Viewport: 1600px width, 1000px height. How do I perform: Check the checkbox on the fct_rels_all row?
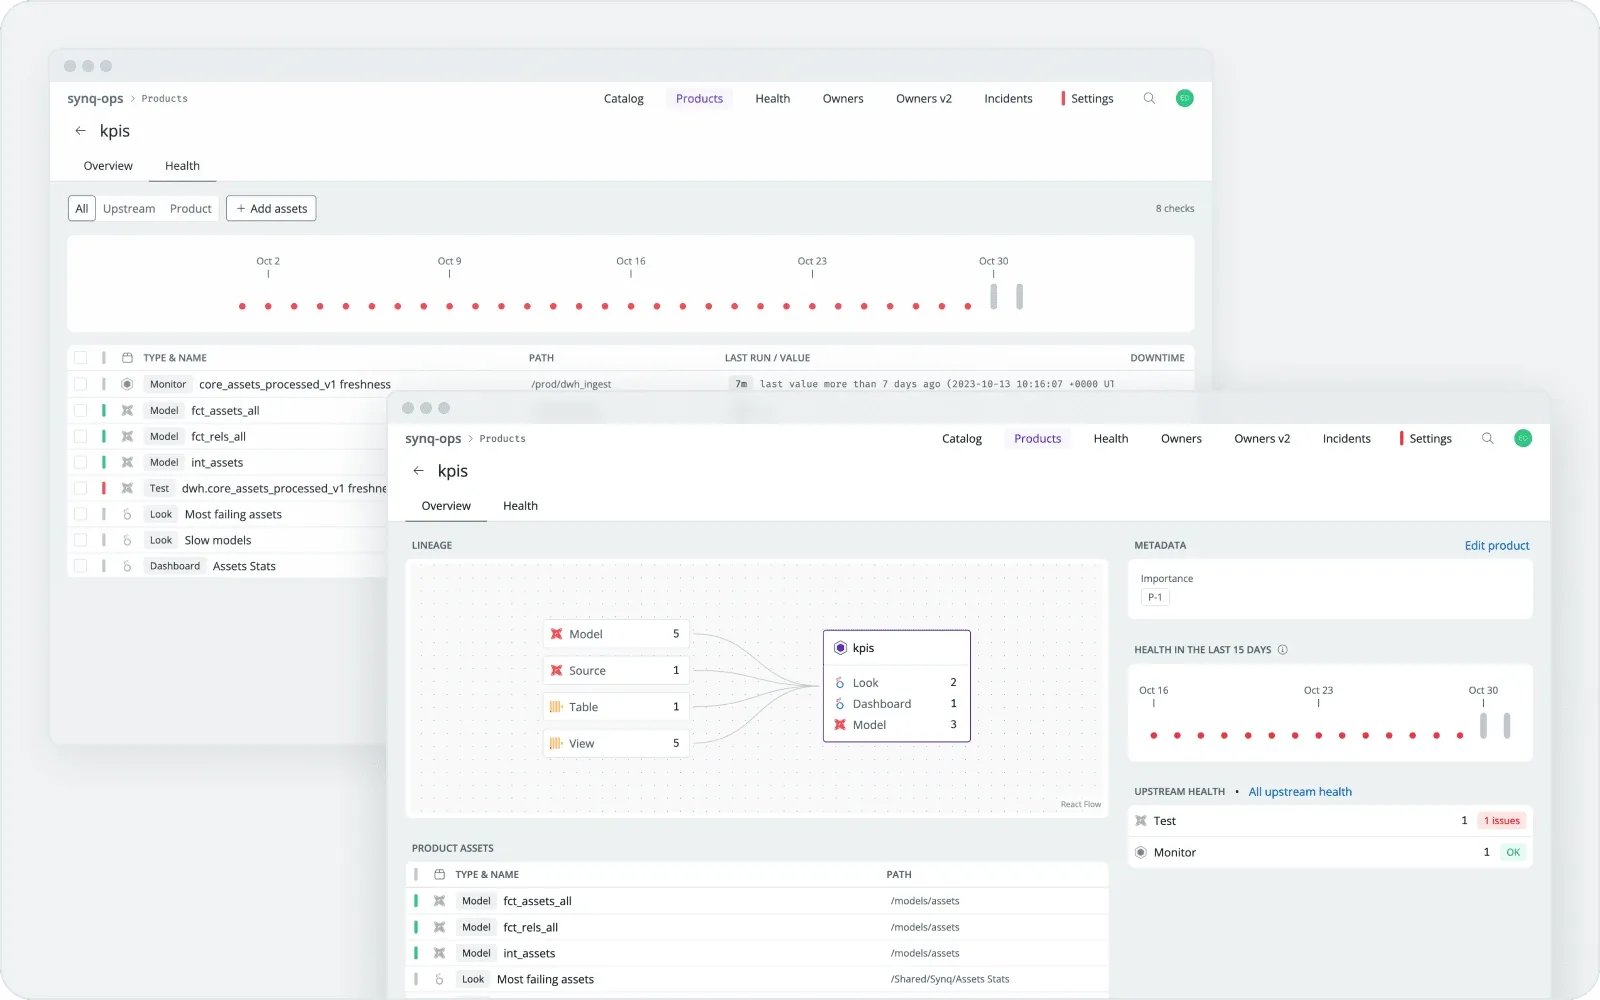tap(81, 436)
